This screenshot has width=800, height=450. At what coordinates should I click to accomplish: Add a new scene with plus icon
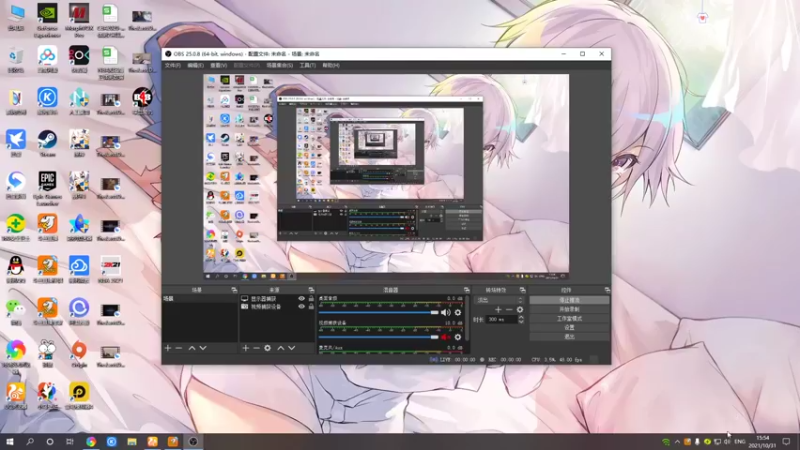tap(168, 348)
